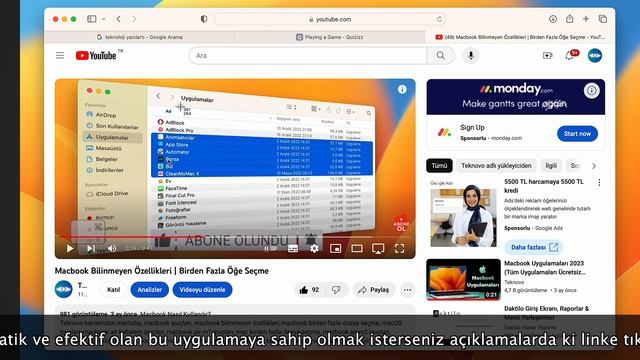Click the ABONE OL watermark in the video
Viewport: 640px width, 360px height.
coord(401,224)
